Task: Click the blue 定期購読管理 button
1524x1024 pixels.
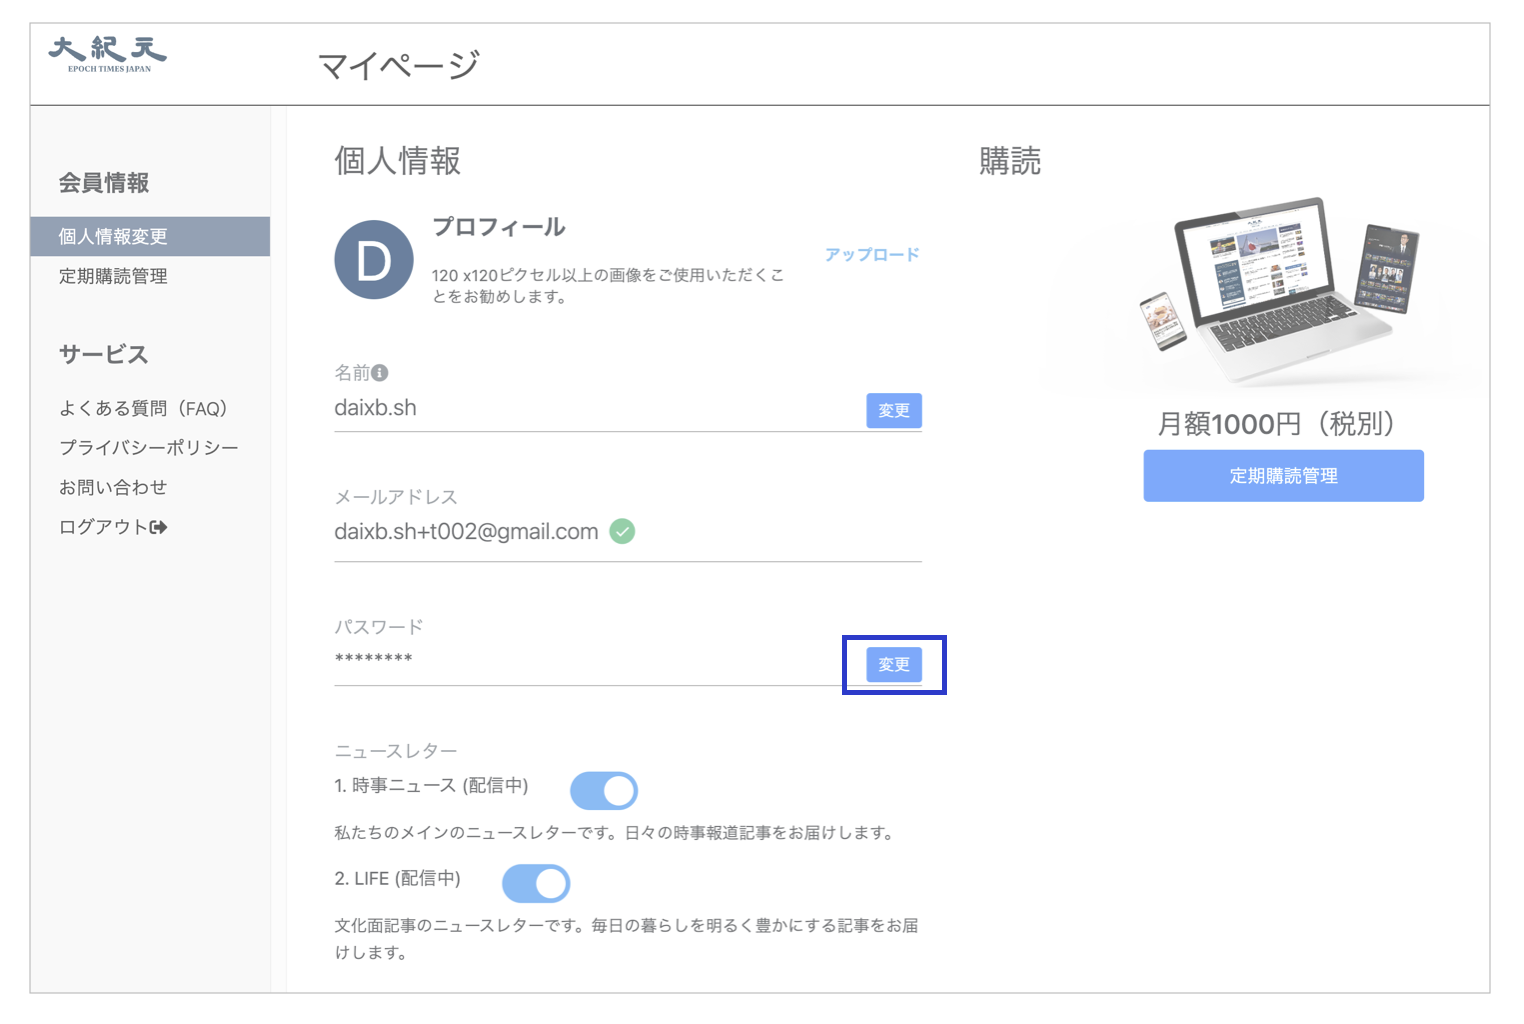Action: (x=1284, y=476)
